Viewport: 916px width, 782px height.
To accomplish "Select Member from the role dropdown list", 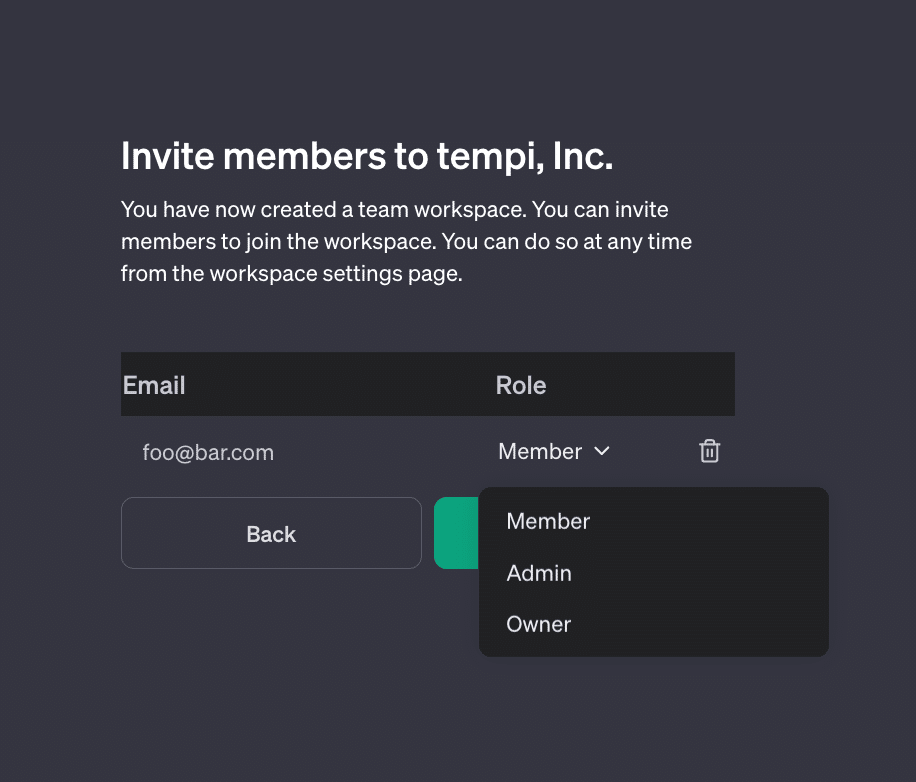I will (x=548, y=521).
